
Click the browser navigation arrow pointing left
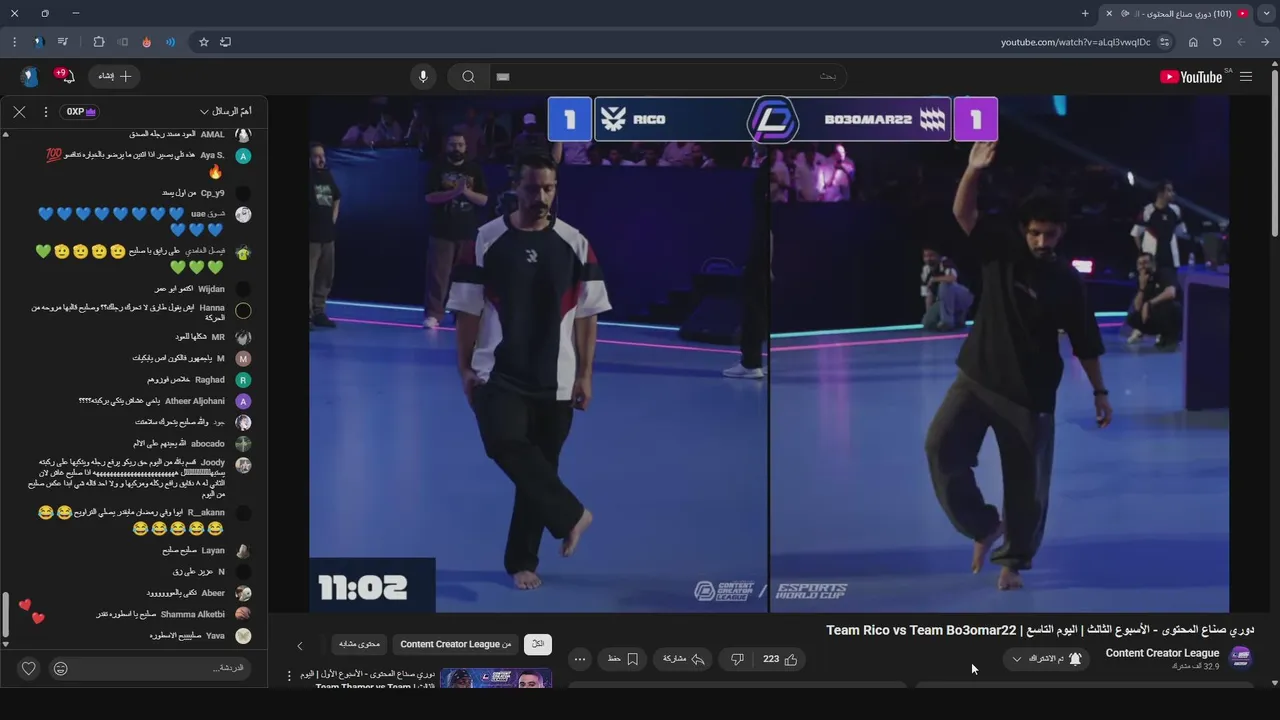1241,42
